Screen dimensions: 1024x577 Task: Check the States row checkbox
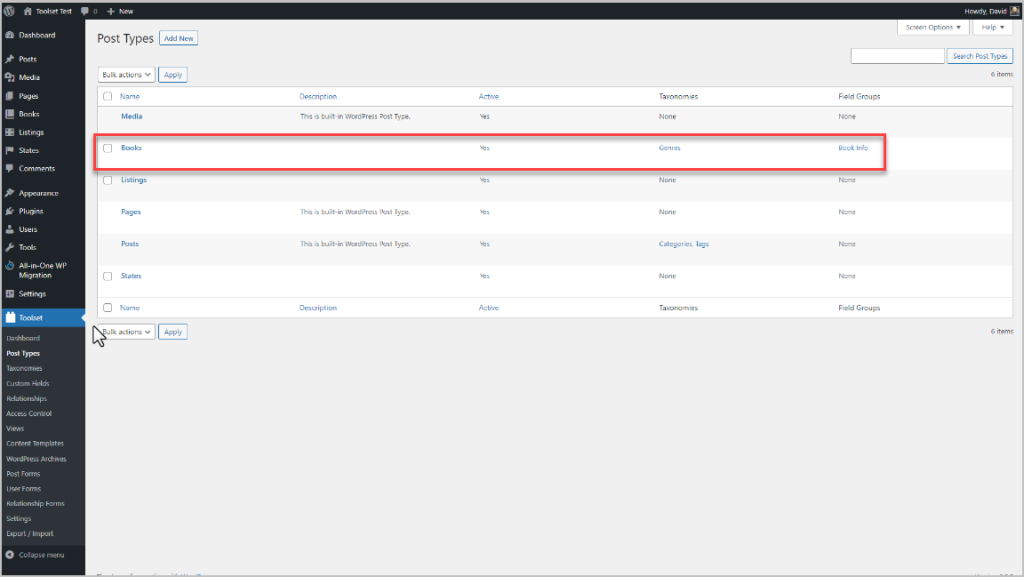108,276
